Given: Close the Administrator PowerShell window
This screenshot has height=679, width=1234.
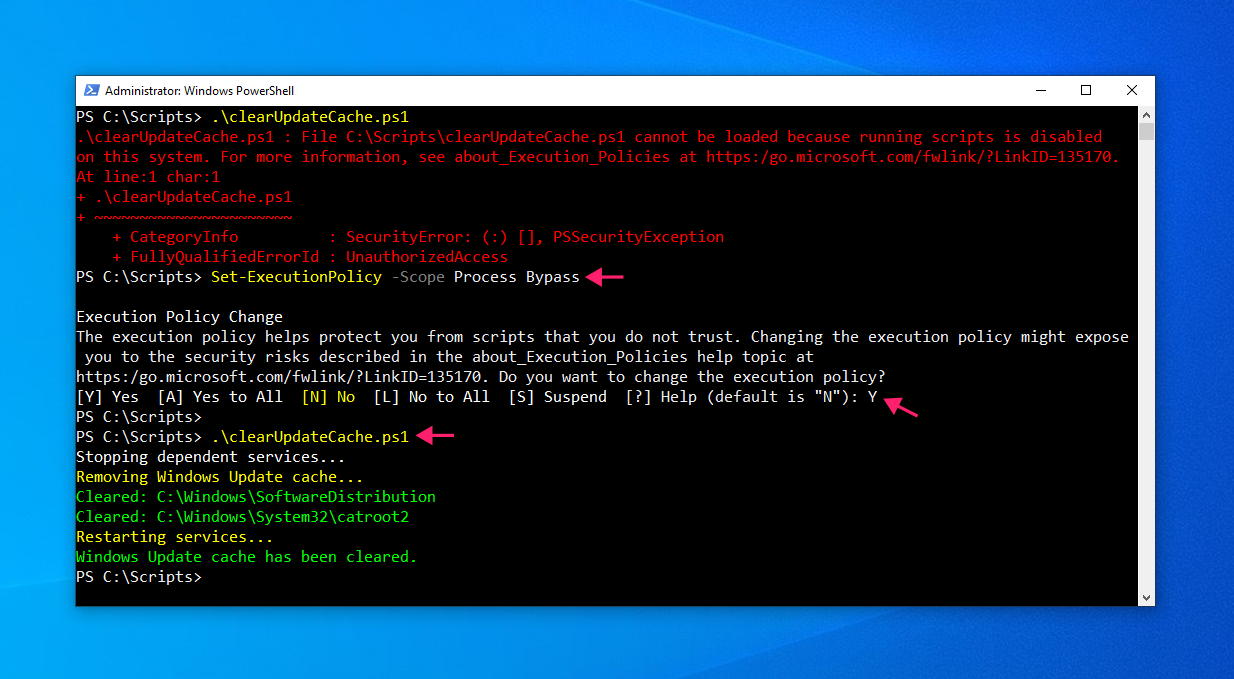Looking at the screenshot, I should click(1132, 90).
